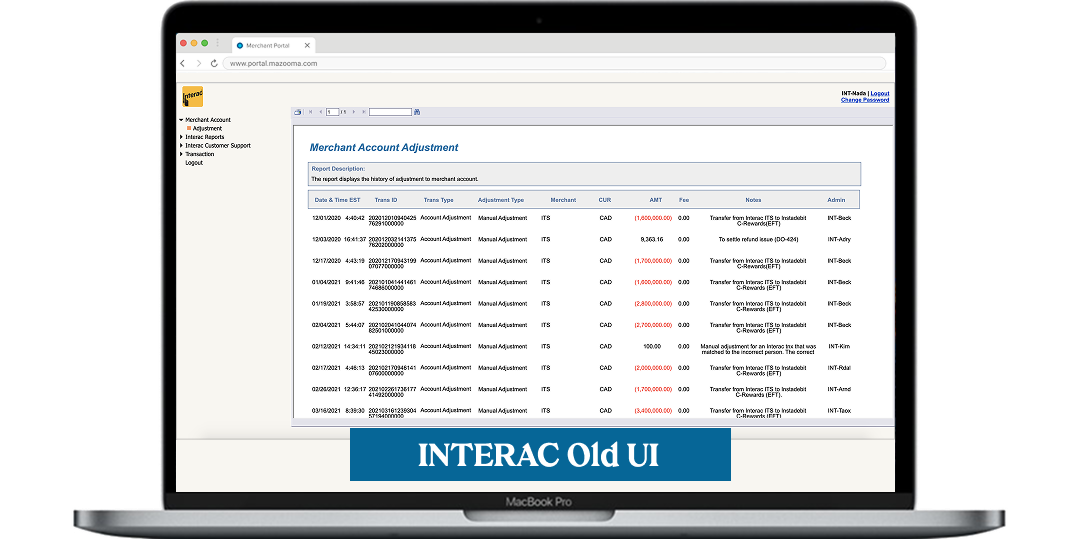Open the Change Password link
The width and height of the screenshot is (1080, 539).
pos(864,100)
